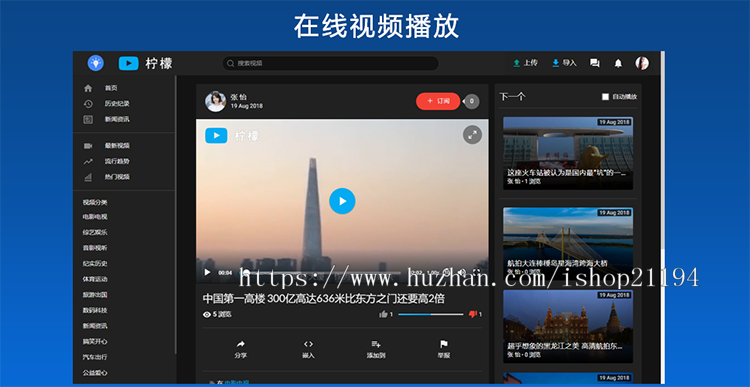Click the camera icon for 最新视频
Image resolution: width=750 pixels, height=387 pixels.
point(88,145)
